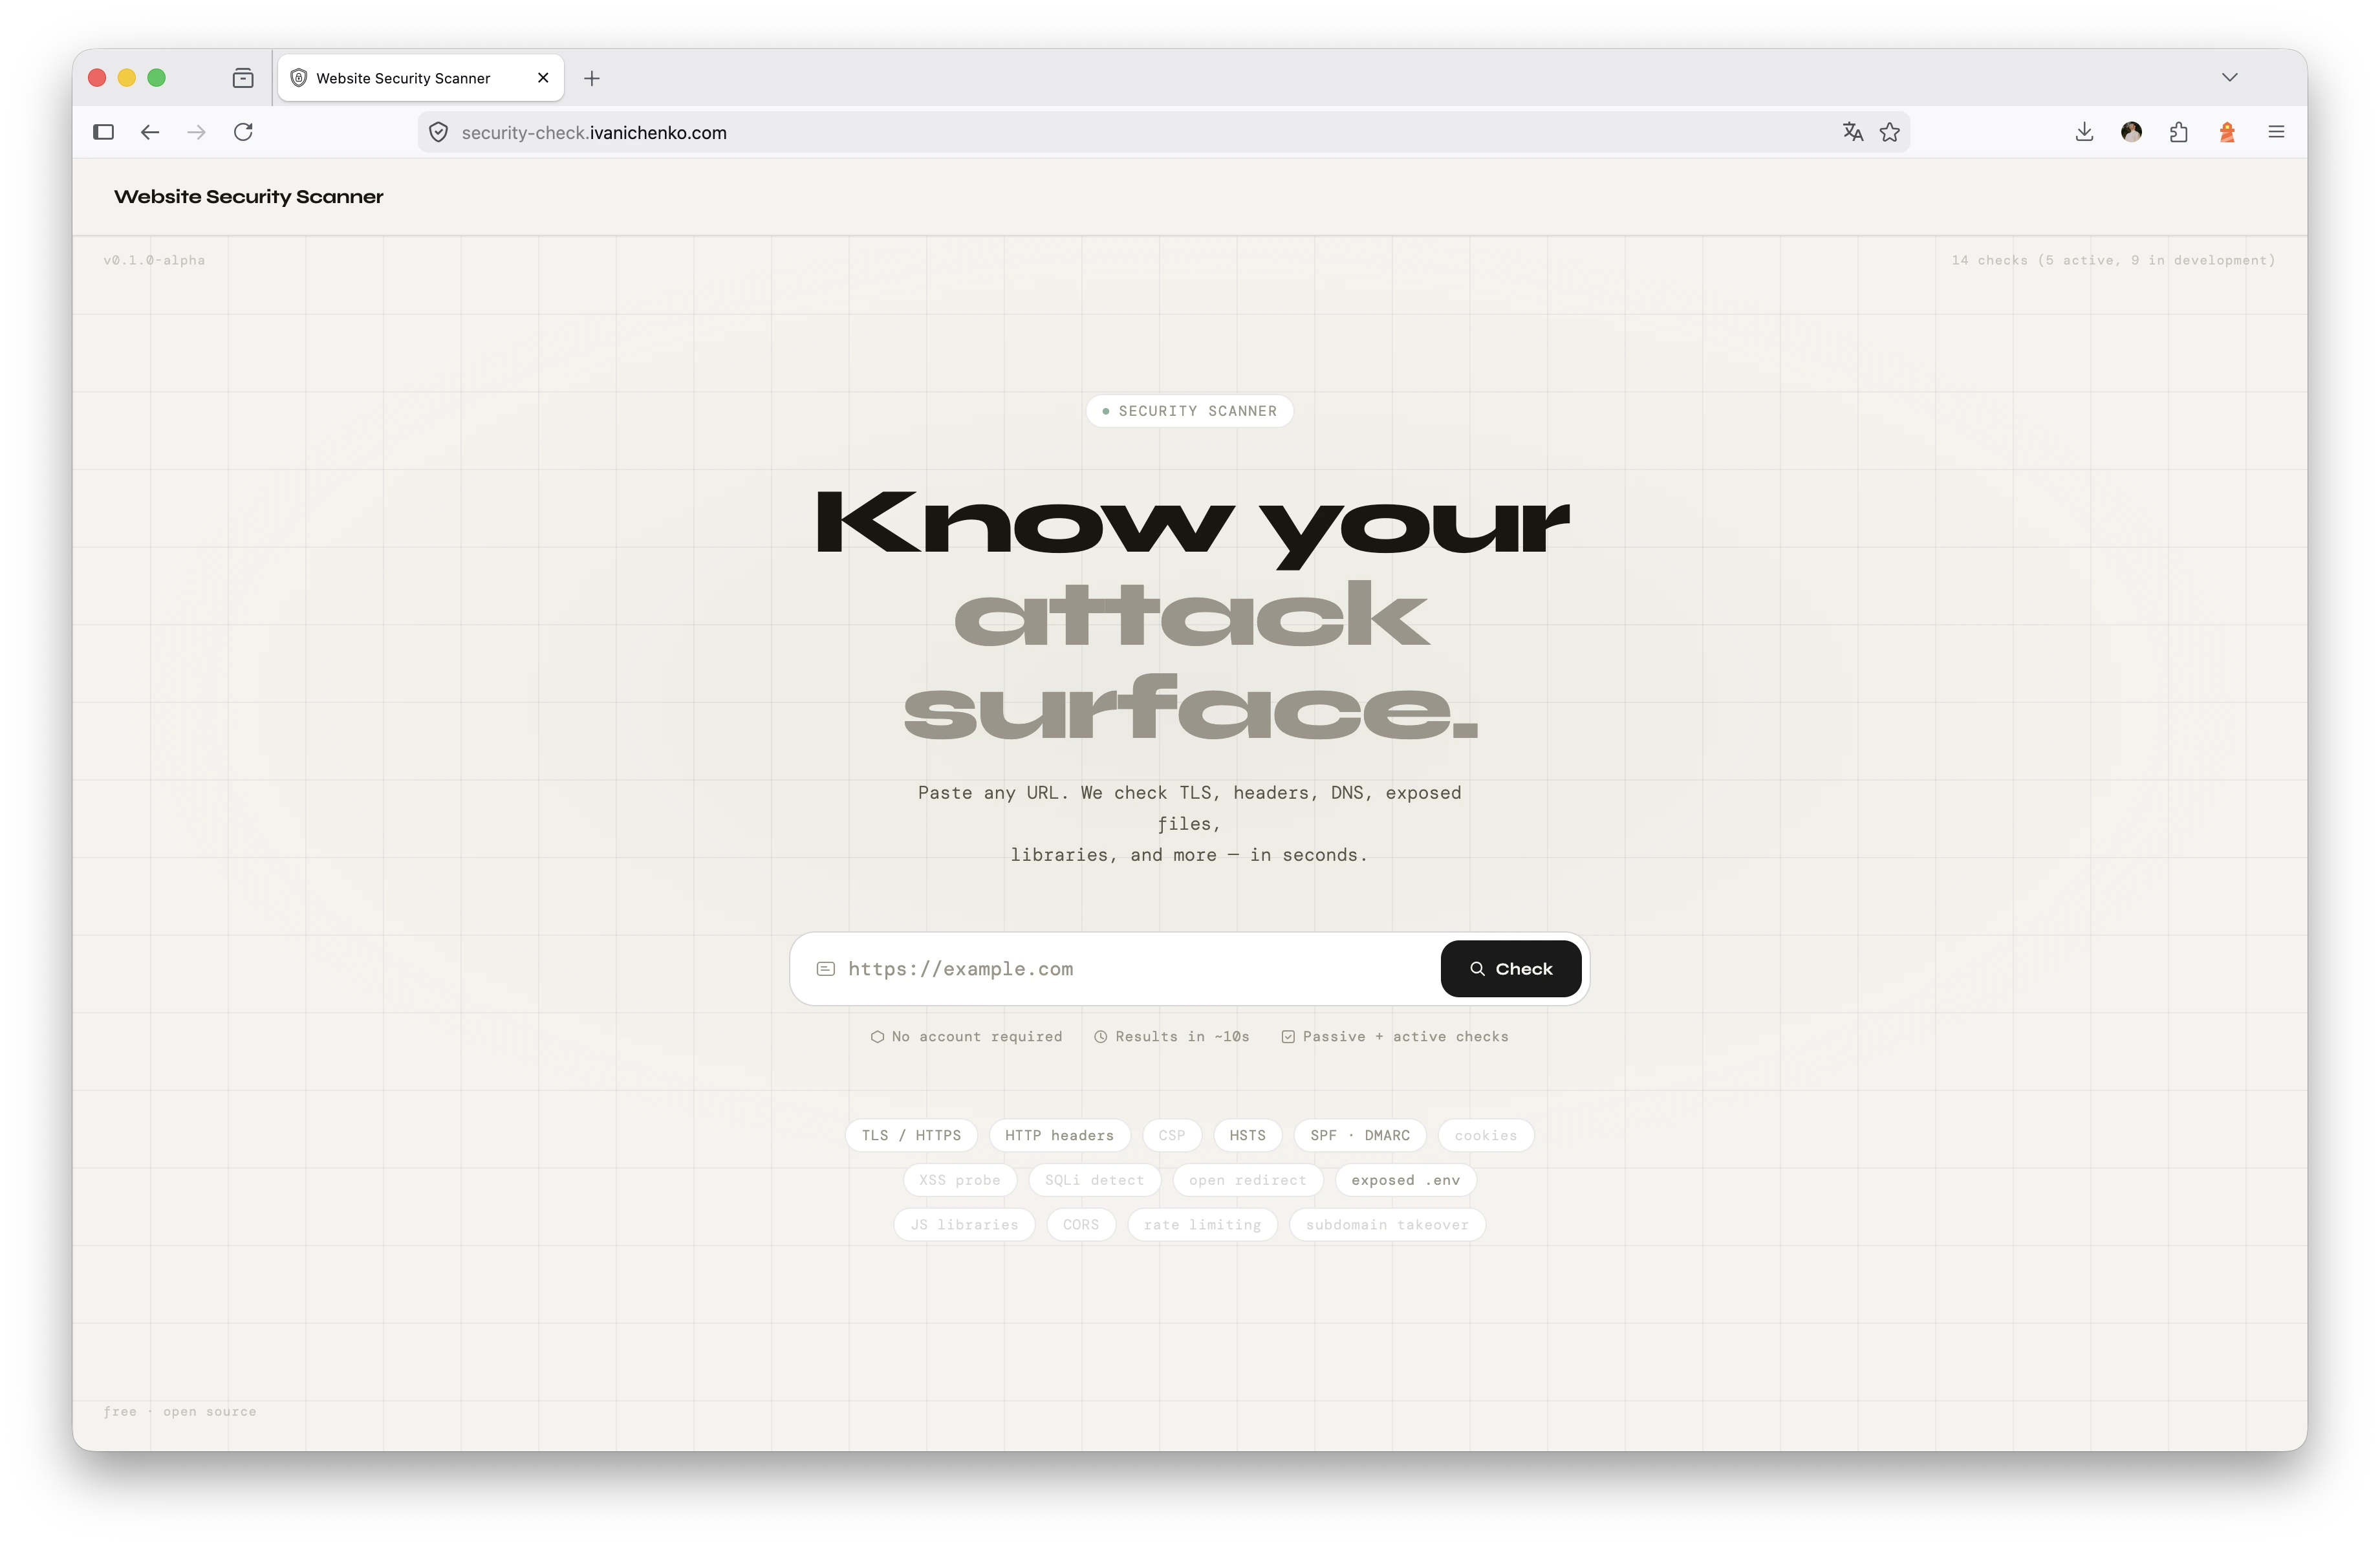The height and width of the screenshot is (1547, 2380).
Task: Click the XSS probe chip
Action: click(x=960, y=1181)
